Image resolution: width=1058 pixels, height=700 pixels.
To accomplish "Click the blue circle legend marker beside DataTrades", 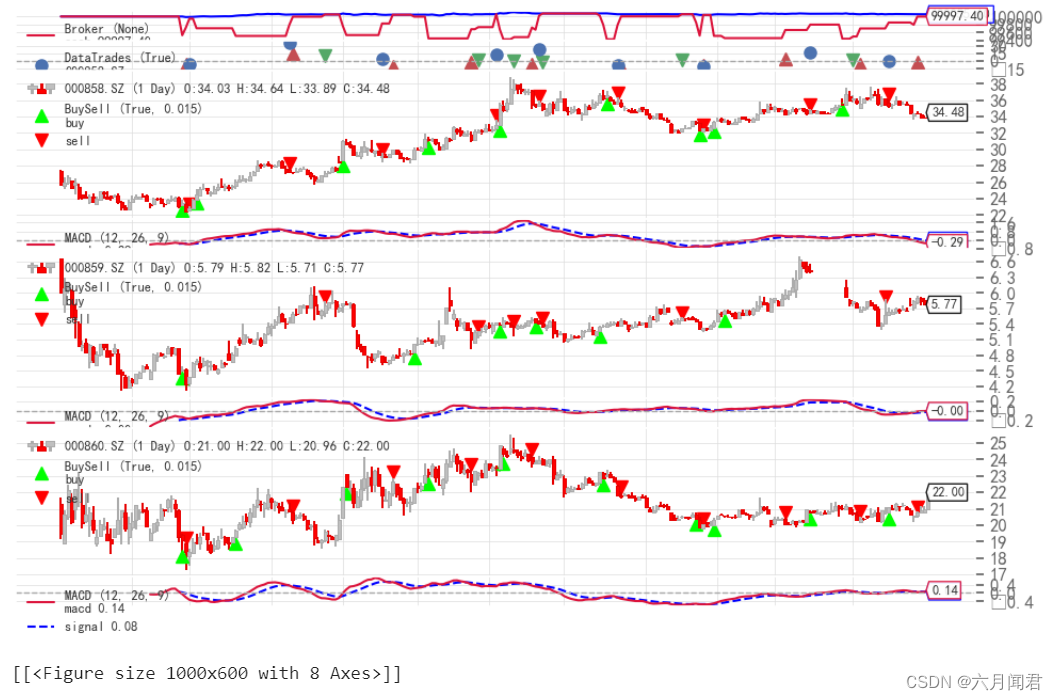I will 42,65.
